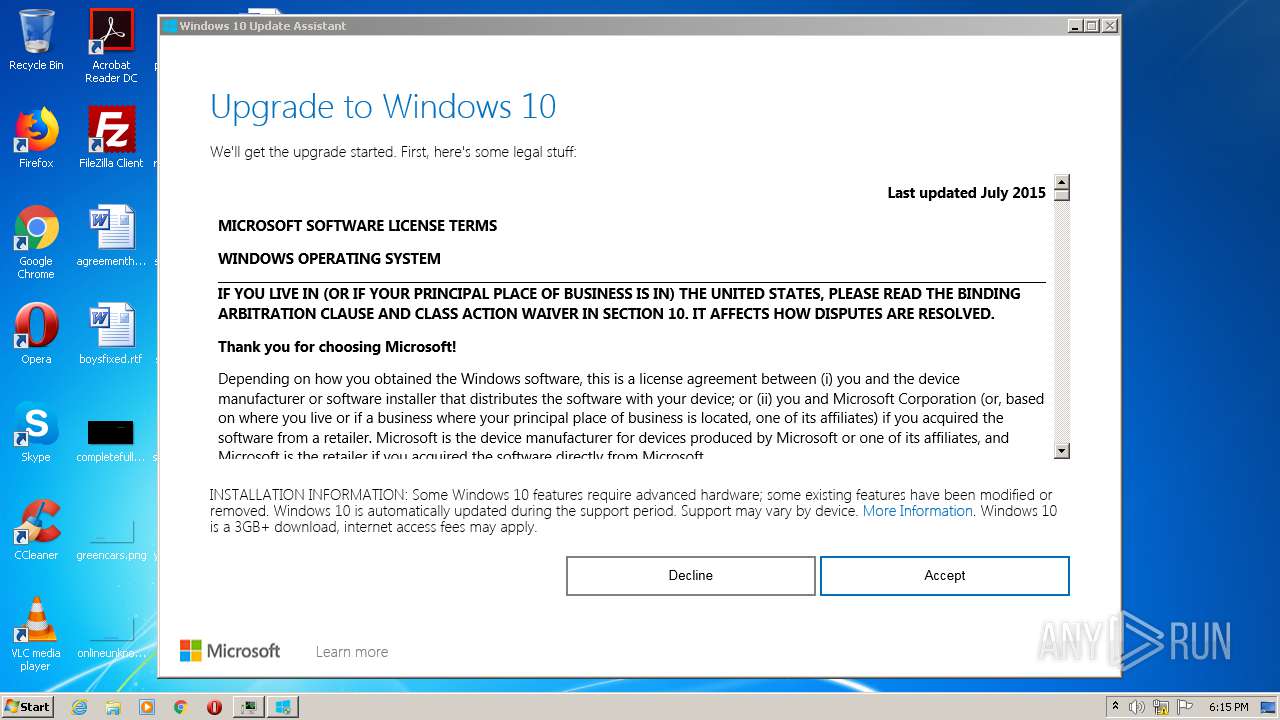1280x720 pixels.
Task: Launch Opera from the taskbar
Action: [x=214, y=707]
